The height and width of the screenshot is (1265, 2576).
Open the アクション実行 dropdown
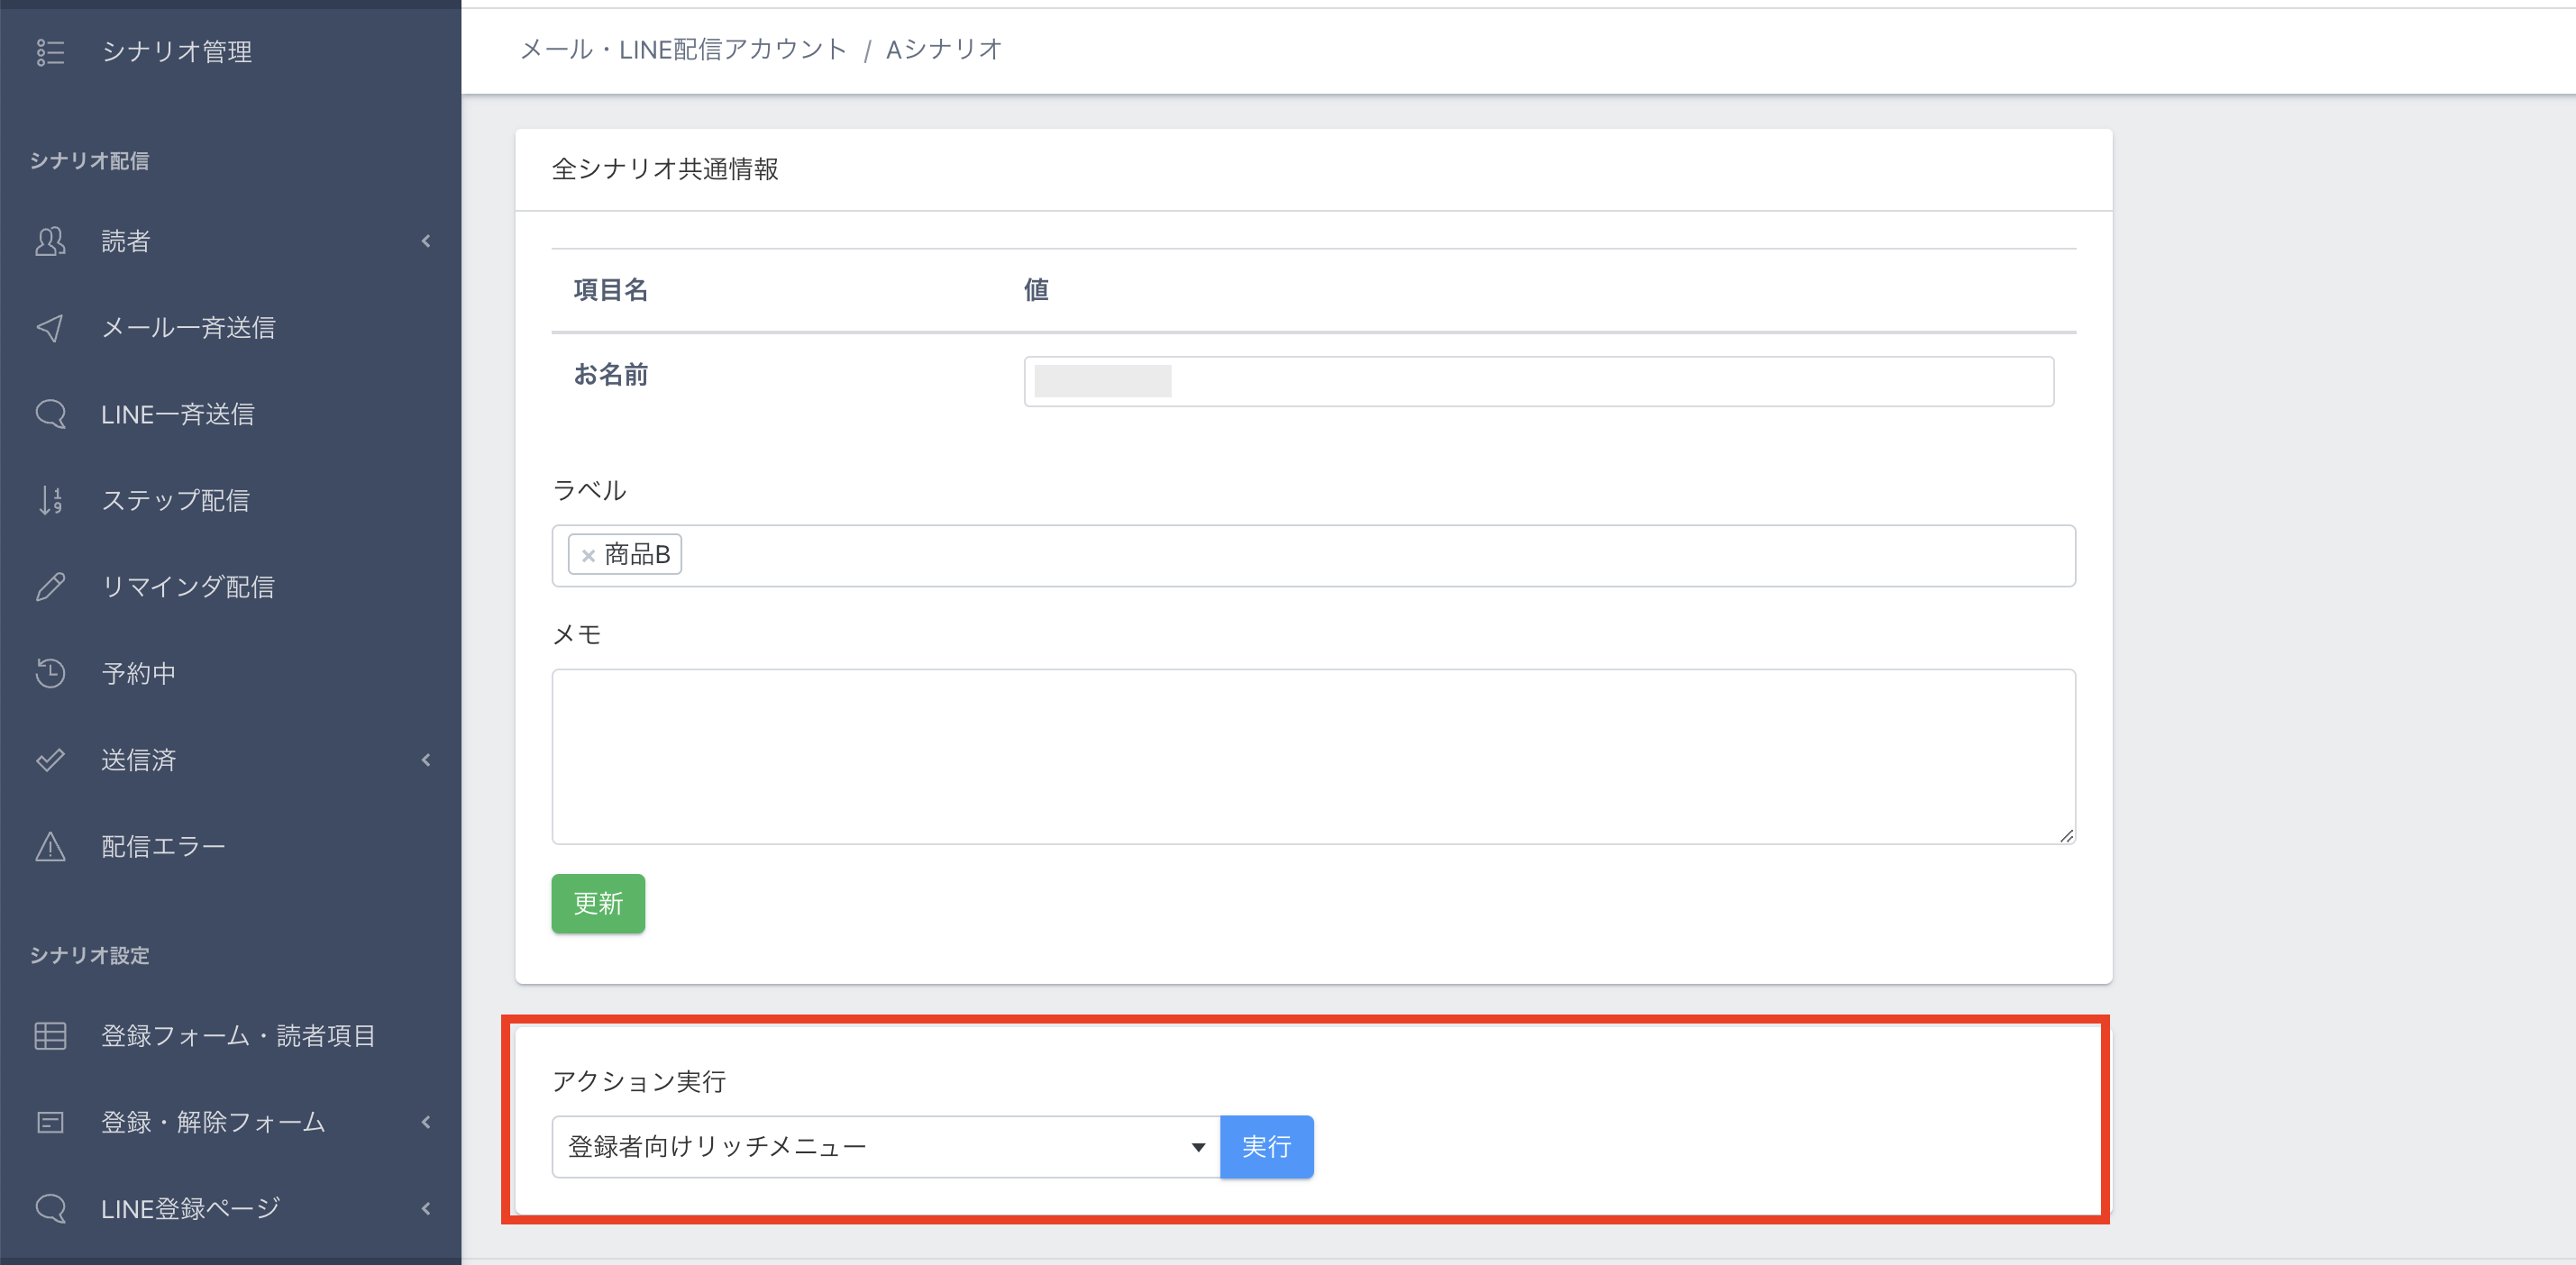pos(885,1147)
